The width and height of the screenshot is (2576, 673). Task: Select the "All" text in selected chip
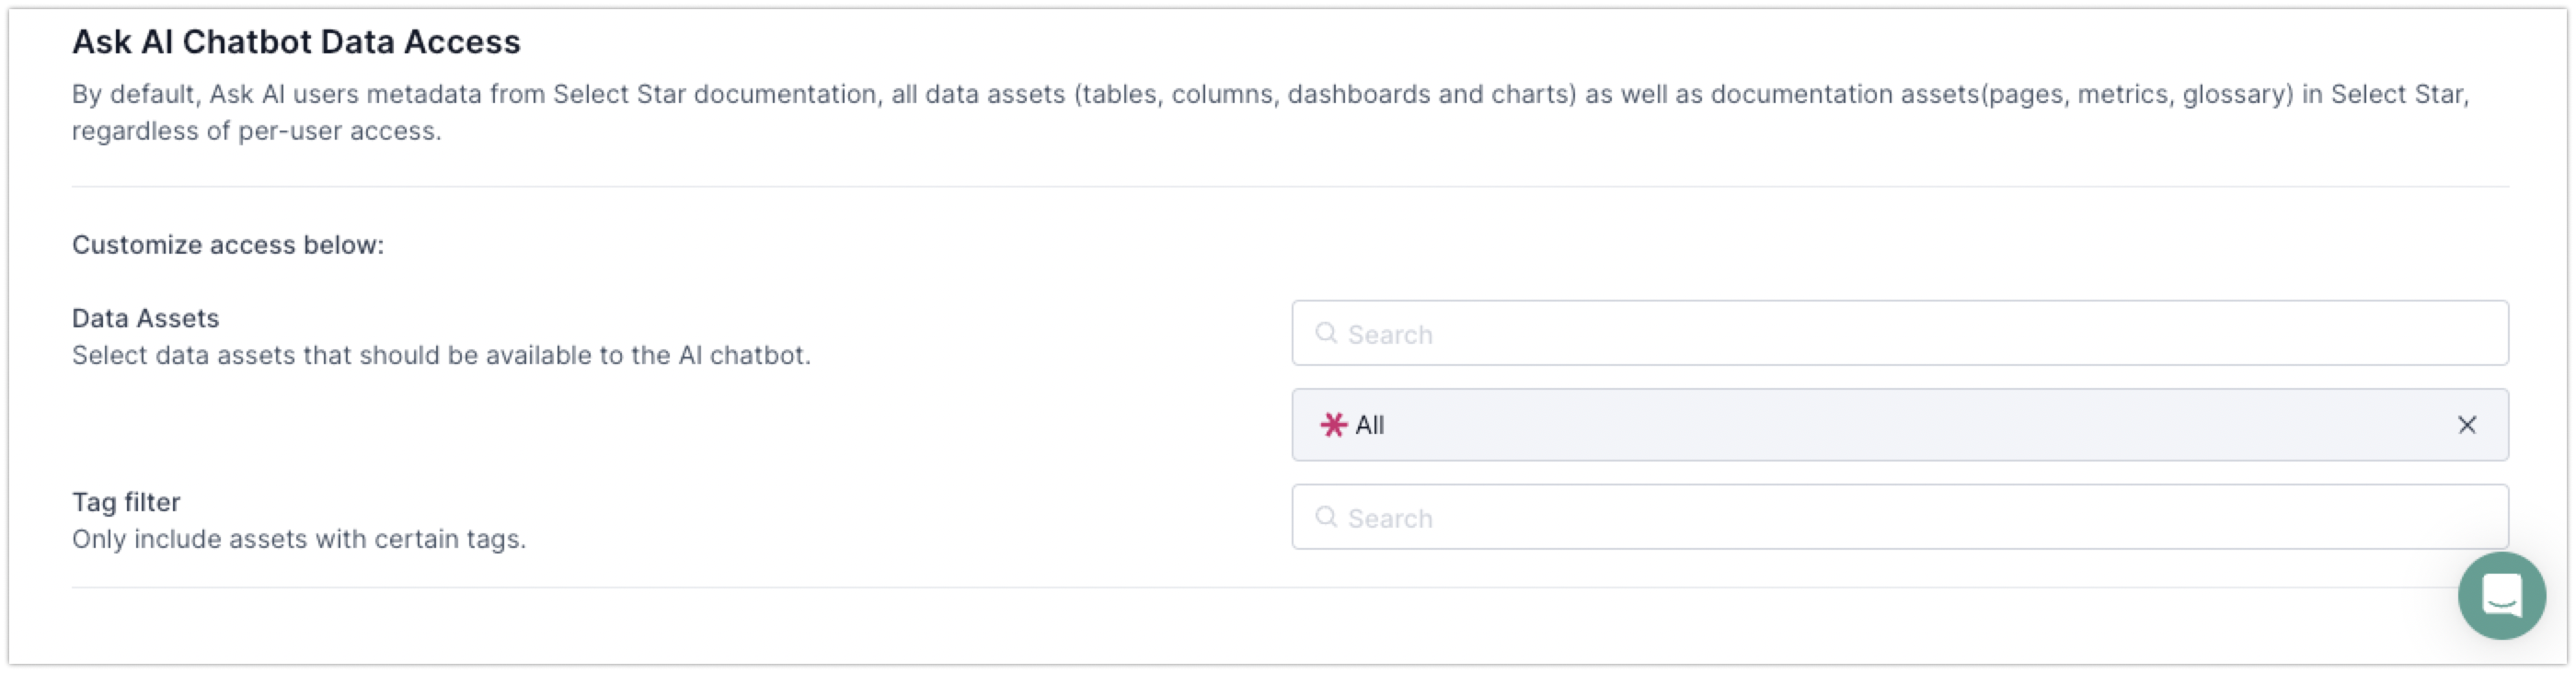coord(1370,425)
